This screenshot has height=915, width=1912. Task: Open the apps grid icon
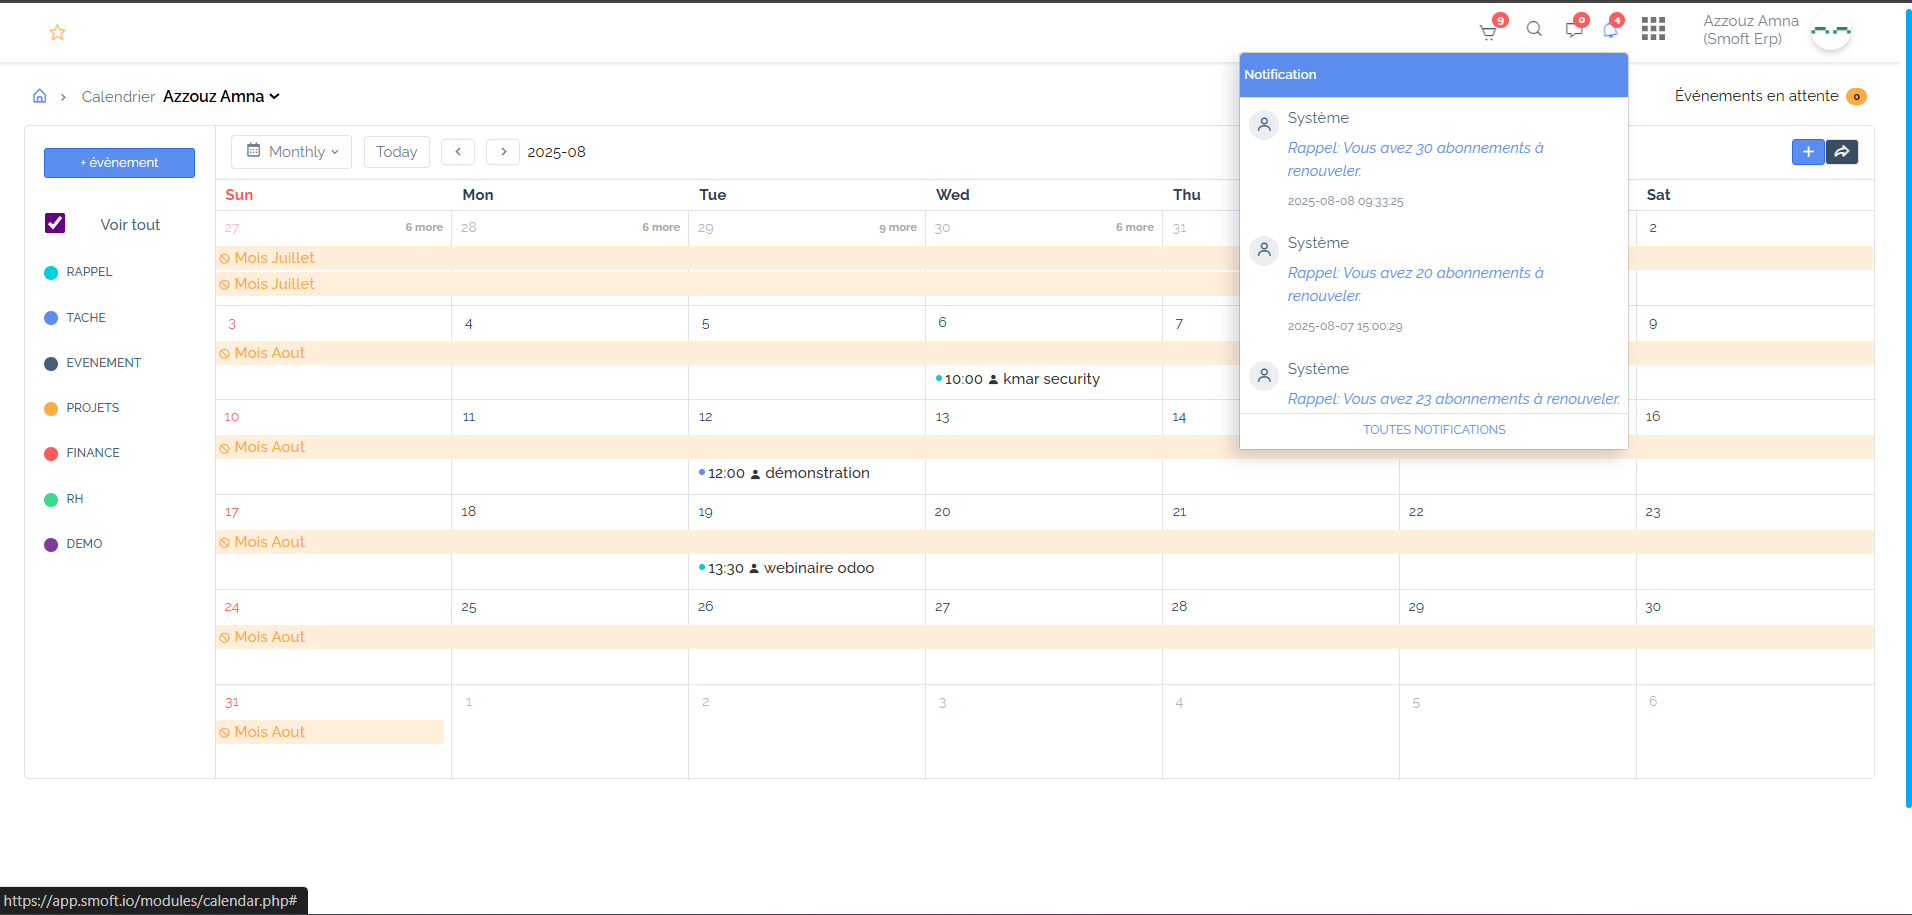tap(1653, 29)
